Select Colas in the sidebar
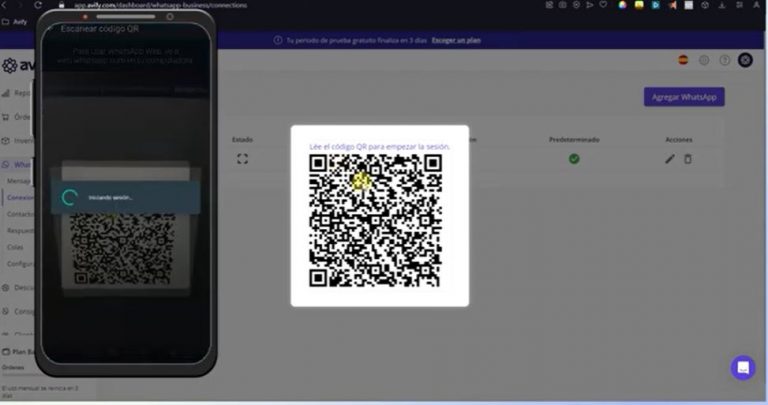Screen dimensions: 768x405 (x=15, y=247)
